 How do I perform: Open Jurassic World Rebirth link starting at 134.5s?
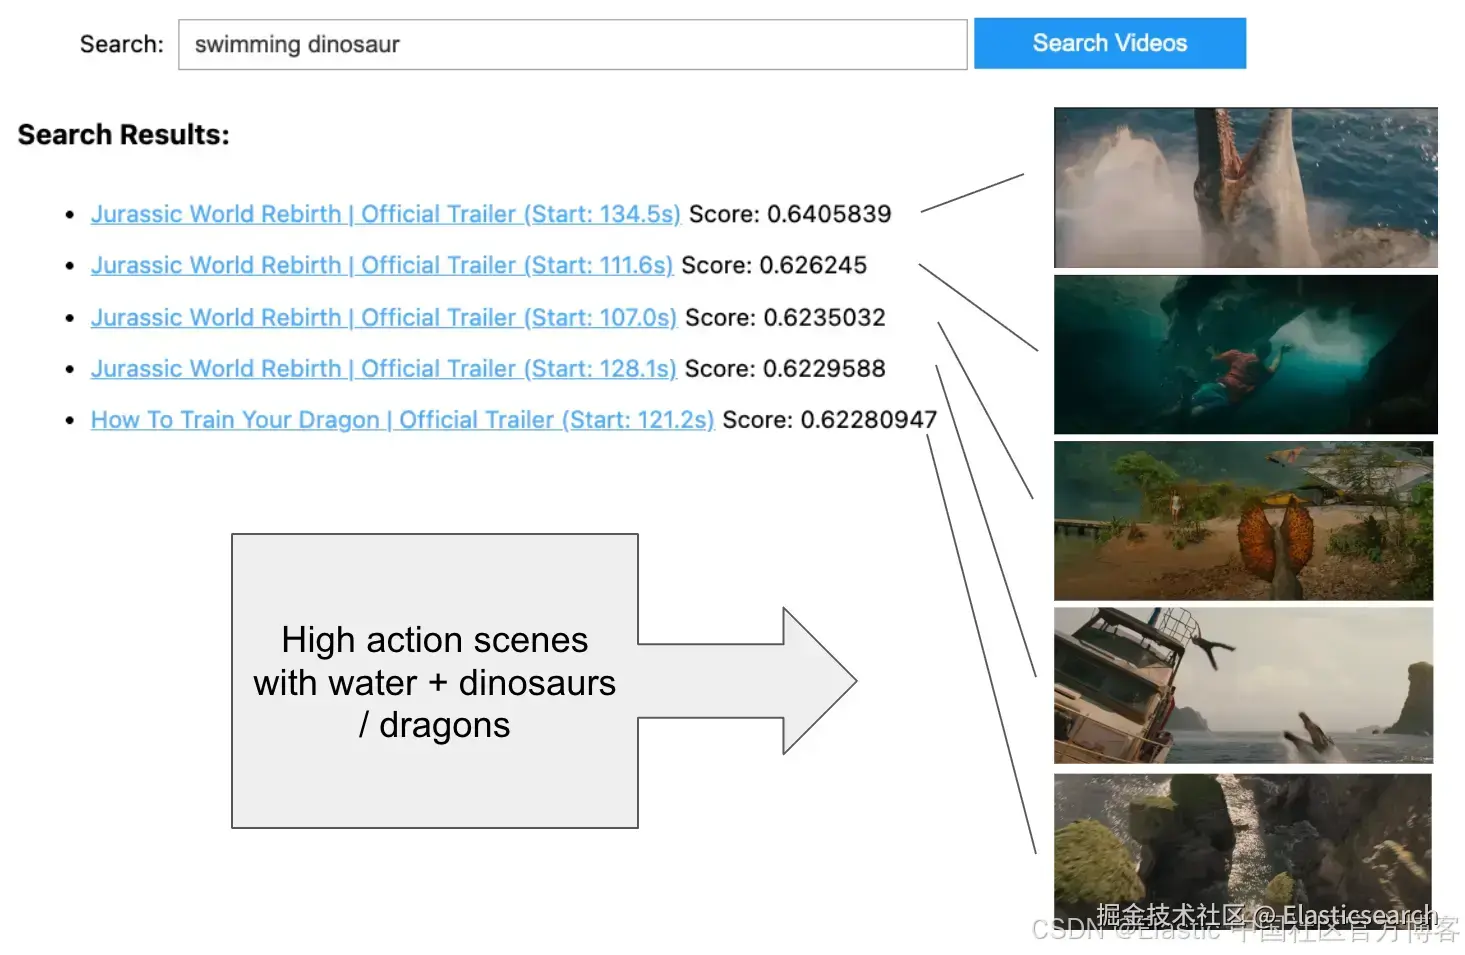point(385,214)
